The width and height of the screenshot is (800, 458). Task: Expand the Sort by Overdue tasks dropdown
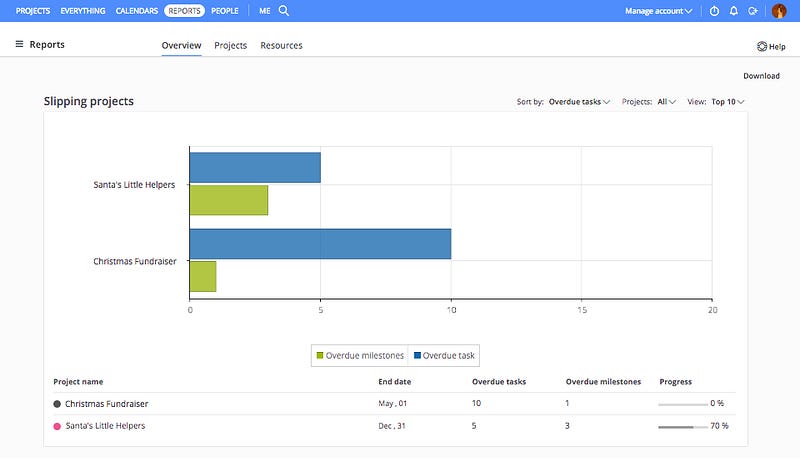[579, 102]
